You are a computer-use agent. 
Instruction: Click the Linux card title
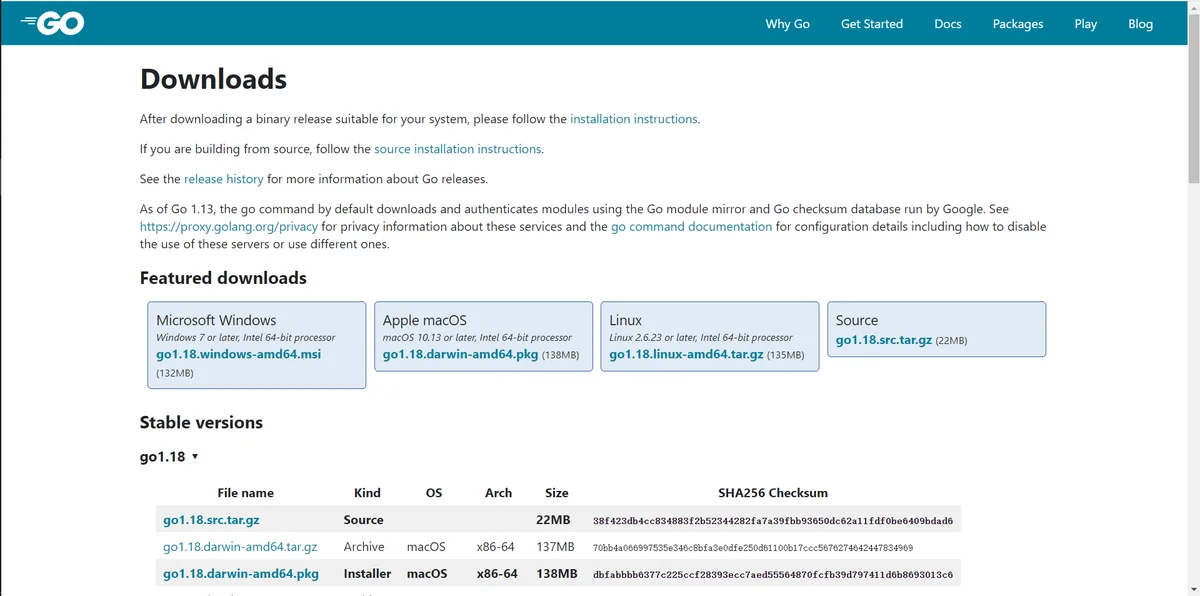pyautogui.click(x=626, y=320)
